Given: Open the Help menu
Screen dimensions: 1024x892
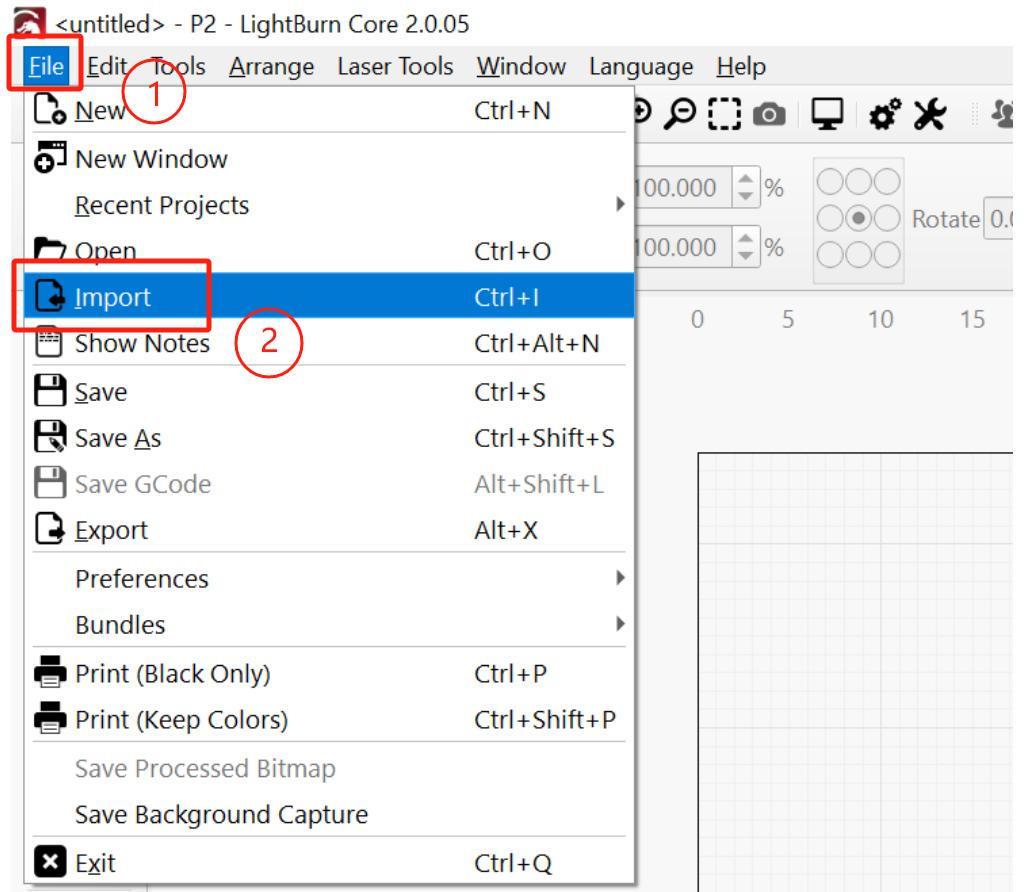Looking at the screenshot, I should [x=741, y=66].
